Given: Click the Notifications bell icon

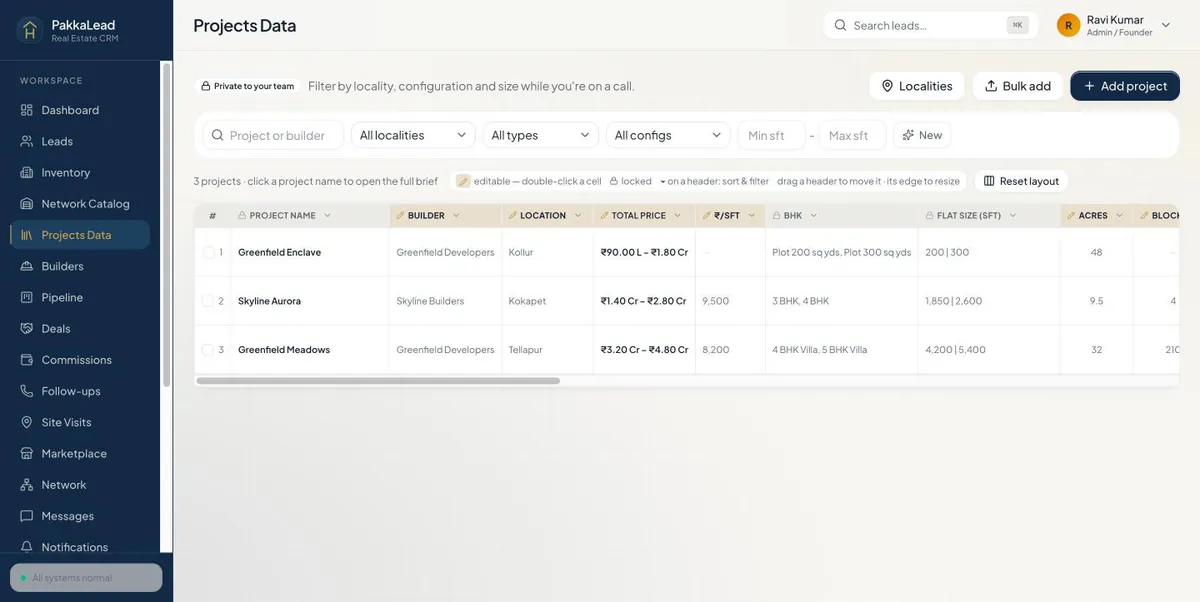Looking at the screenshot, I should 27,547.
